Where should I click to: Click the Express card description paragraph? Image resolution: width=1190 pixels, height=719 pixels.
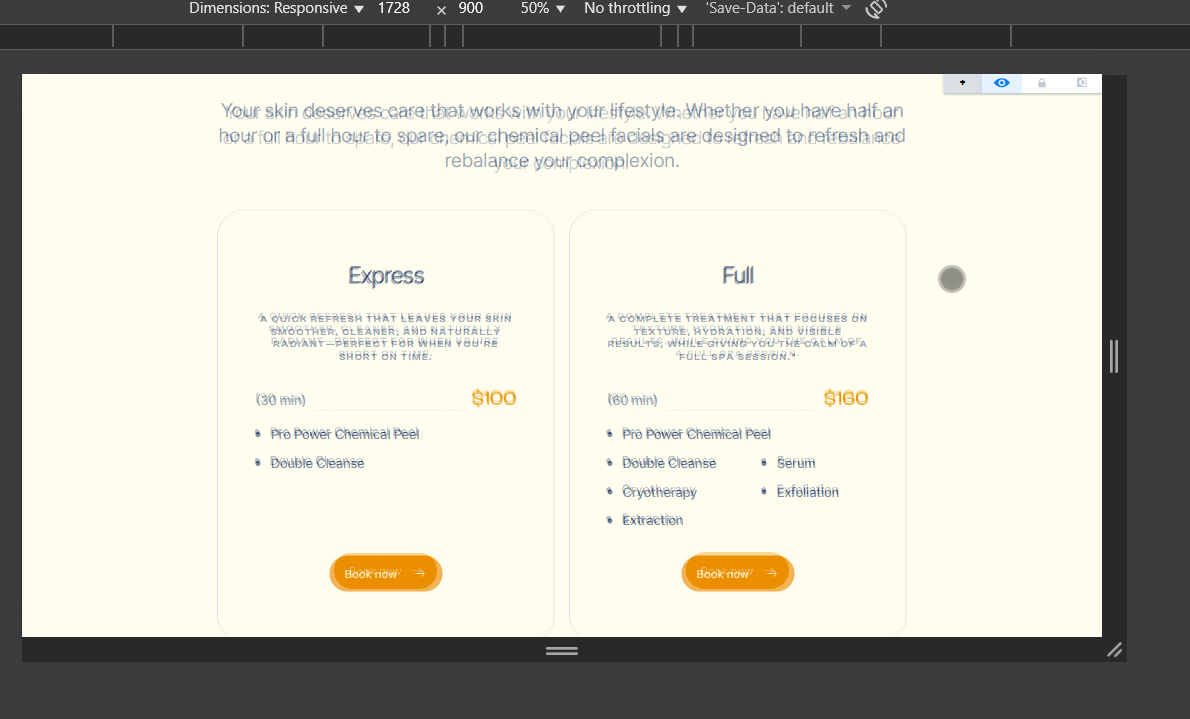(x=386, y=336)
